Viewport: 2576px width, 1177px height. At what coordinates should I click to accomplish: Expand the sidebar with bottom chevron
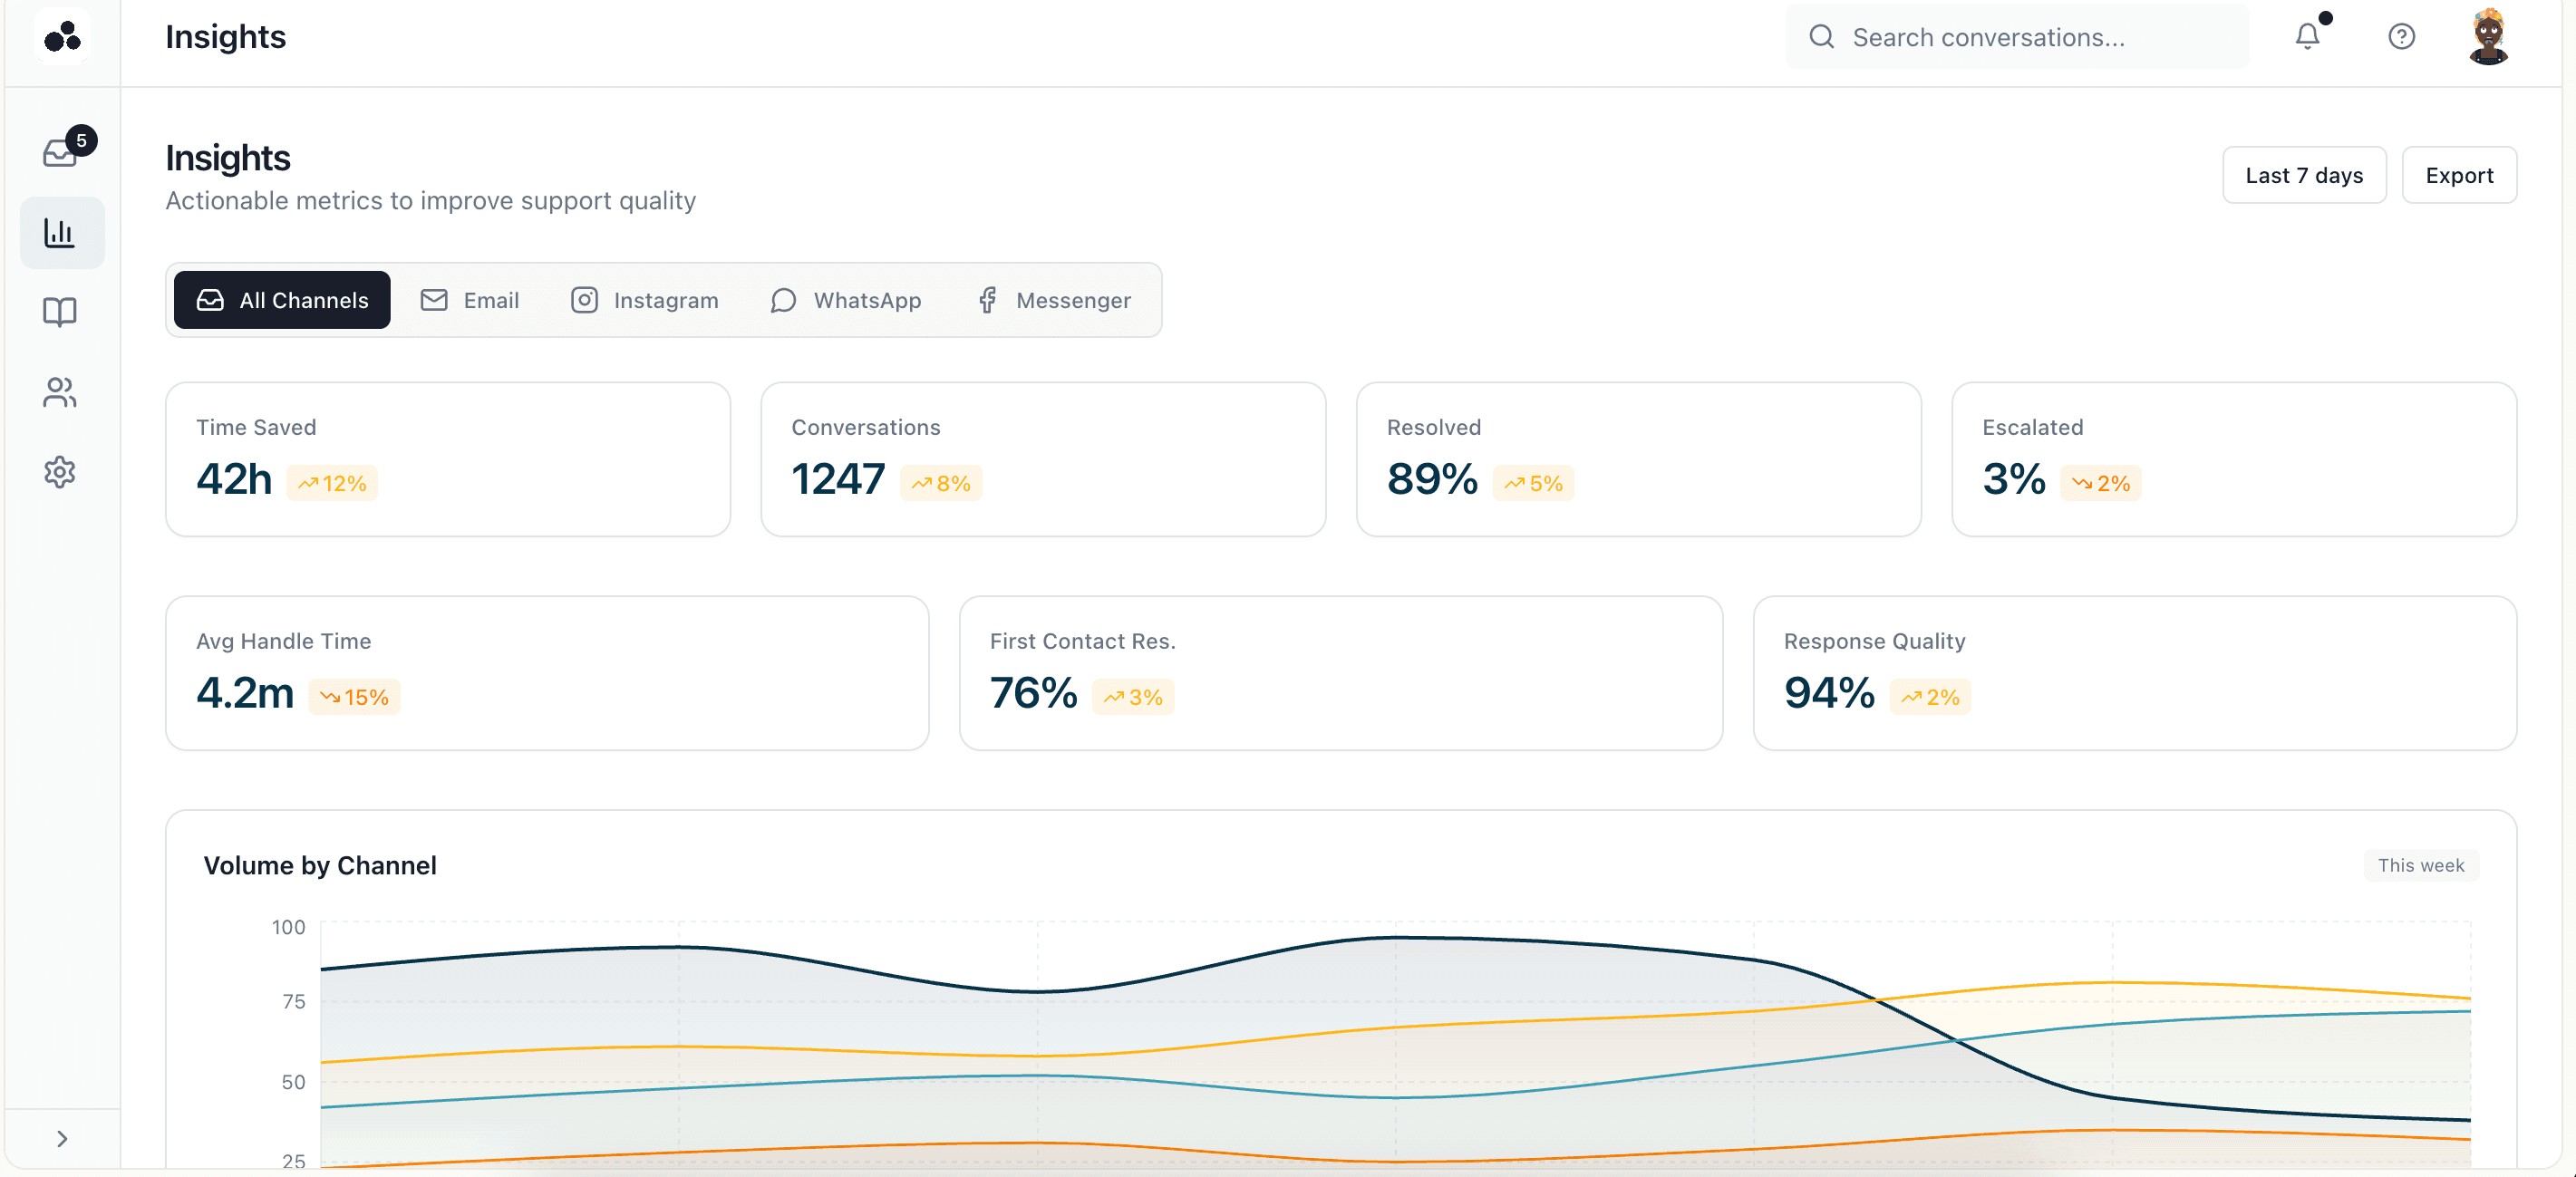click(x=62, y=1139)
